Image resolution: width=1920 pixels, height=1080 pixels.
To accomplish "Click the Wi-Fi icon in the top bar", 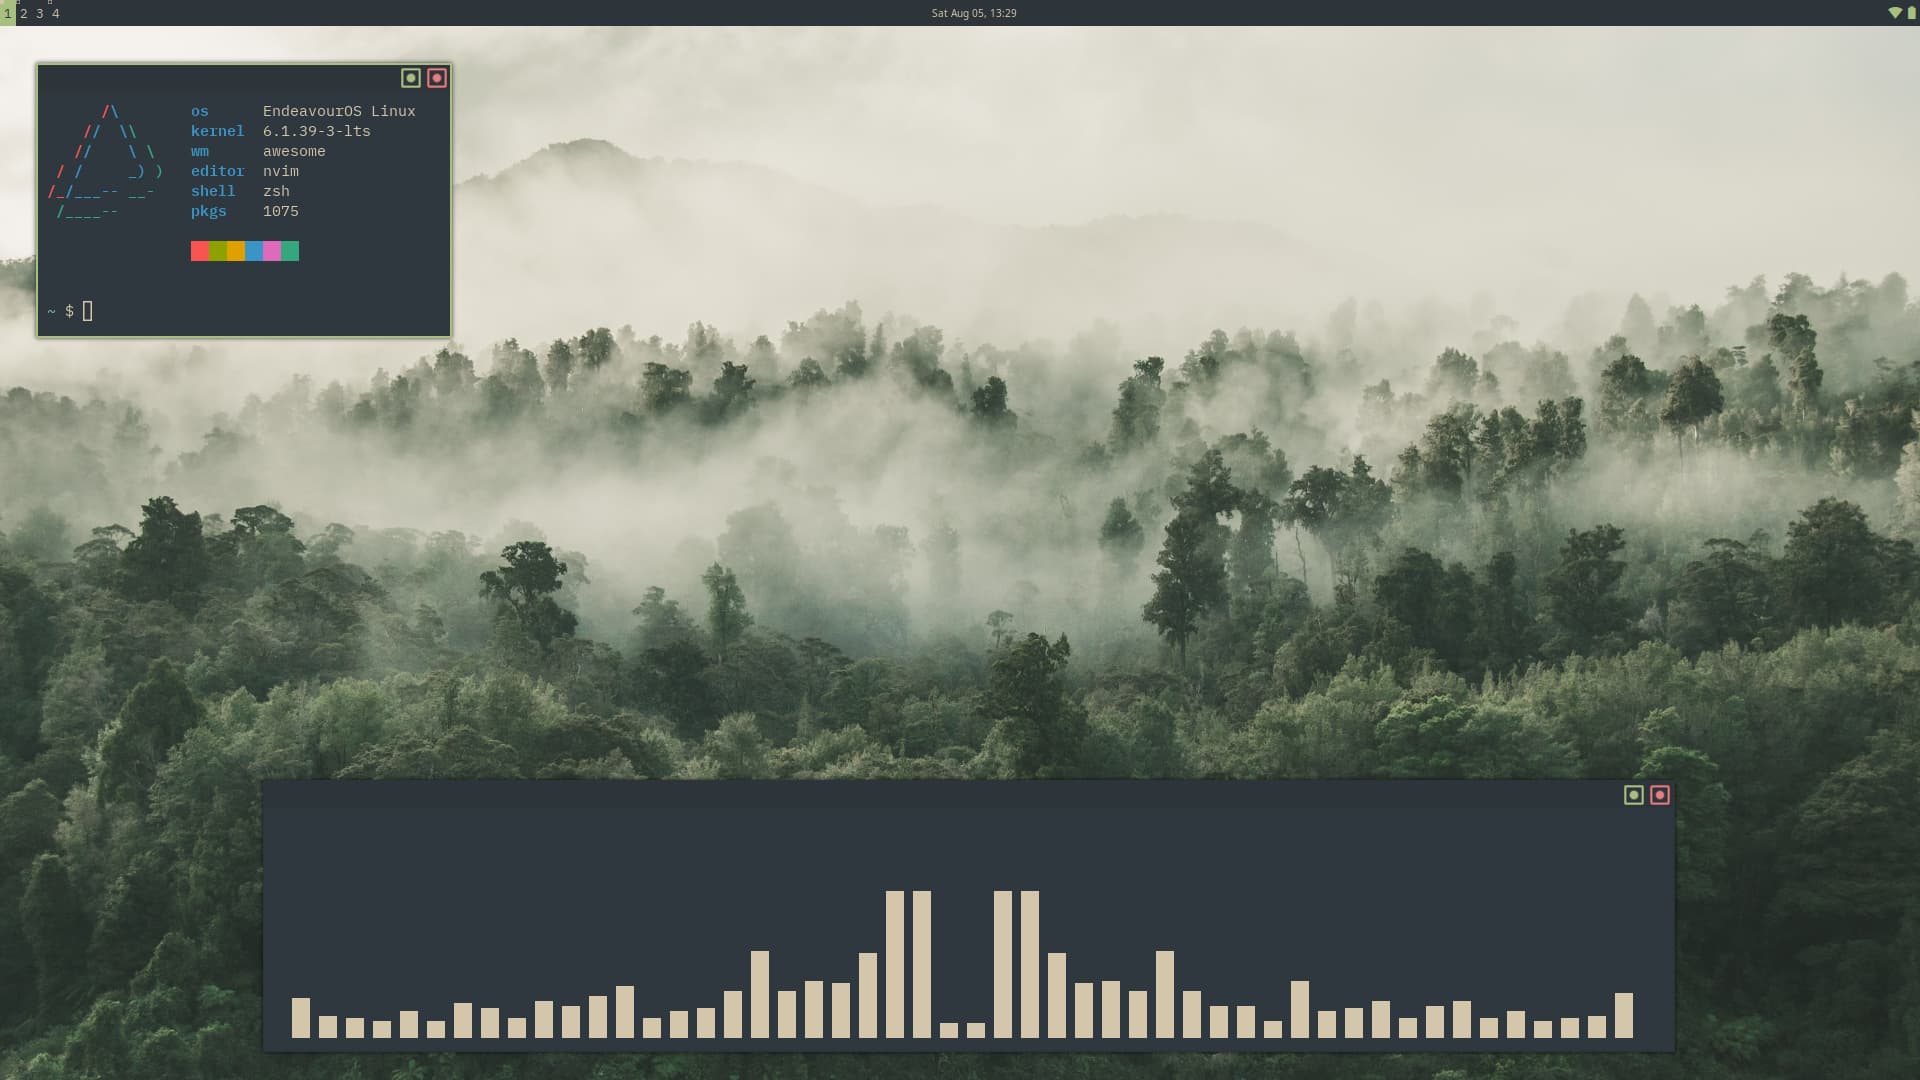I will (x=1894, y=13).
